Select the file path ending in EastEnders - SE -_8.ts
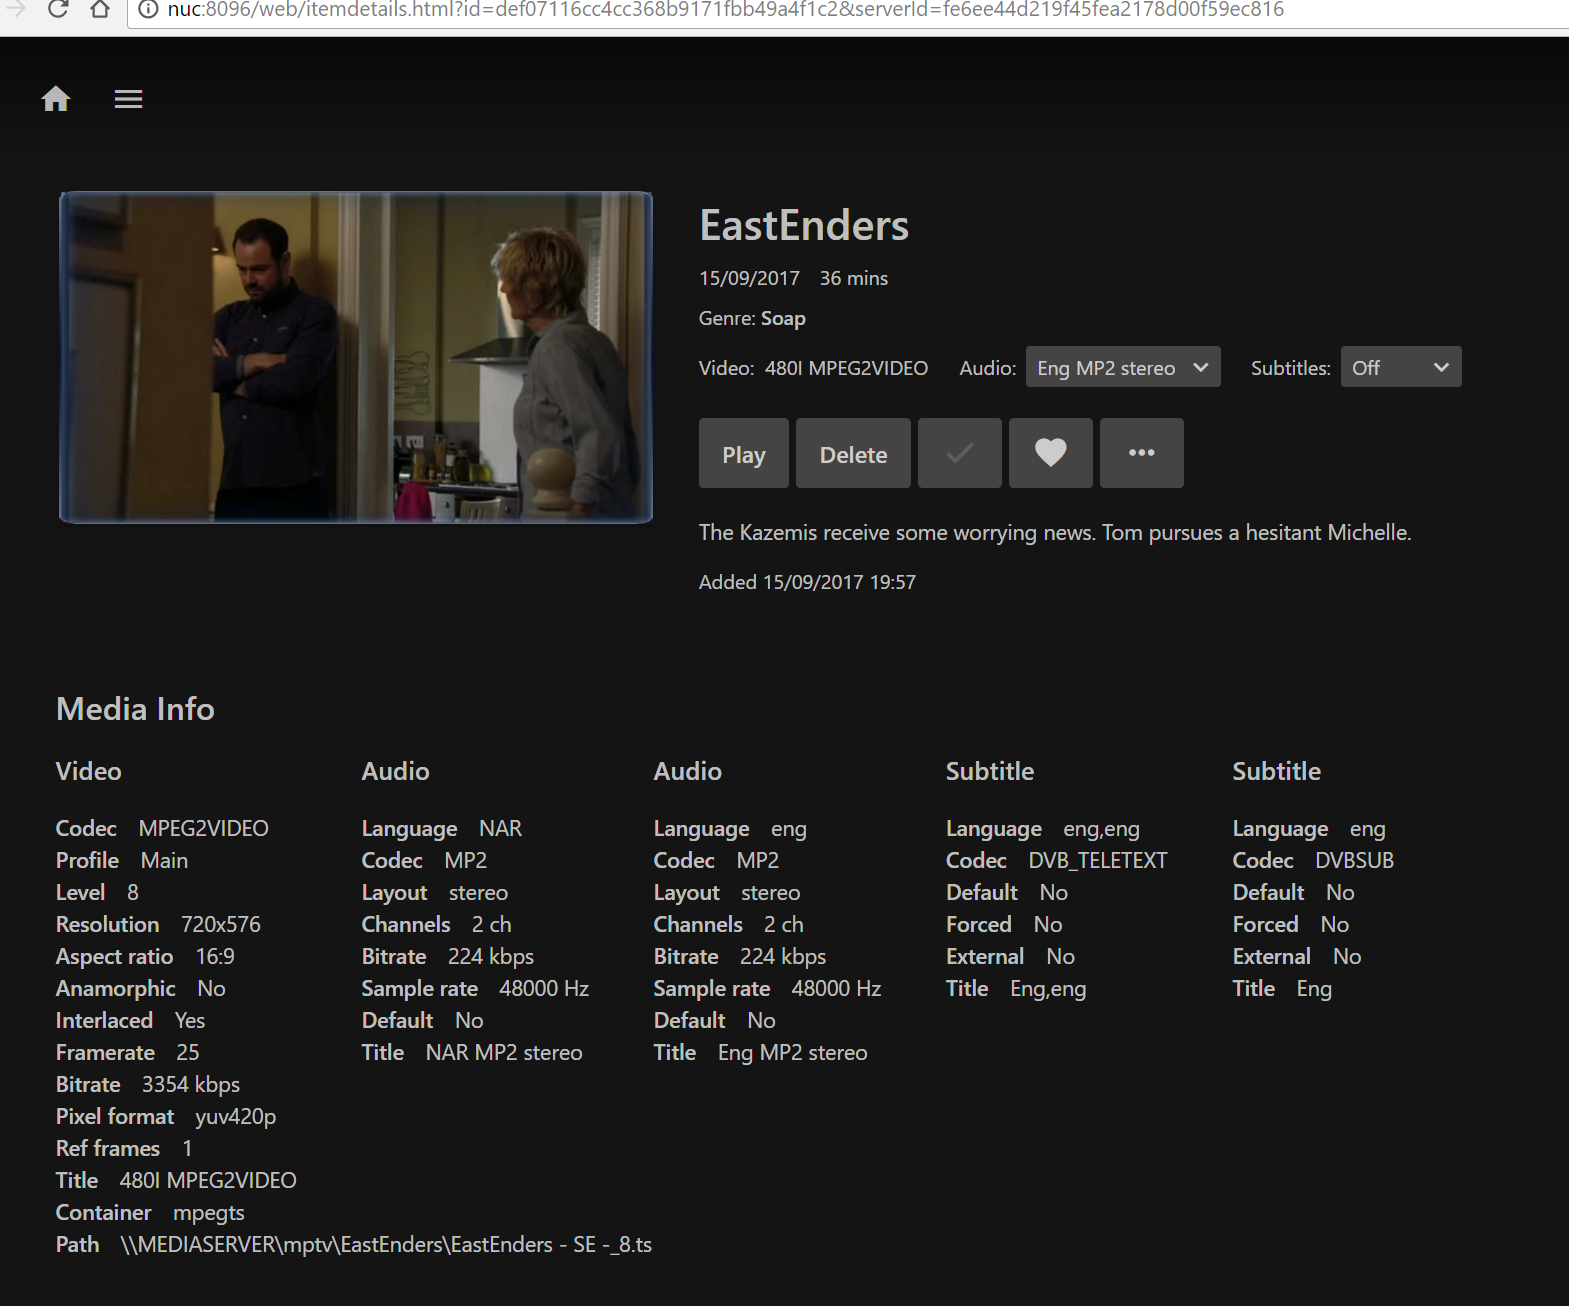 point(386,1245)
